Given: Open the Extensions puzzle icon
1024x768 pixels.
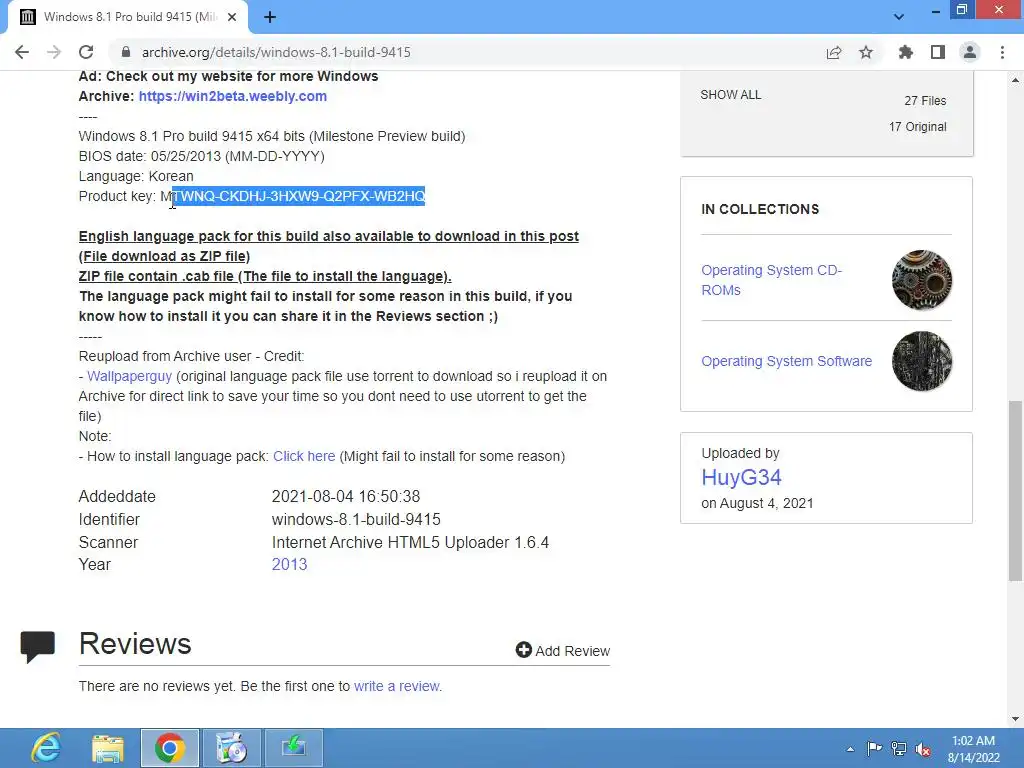Looking at the screenshot, I should point(905,52).
